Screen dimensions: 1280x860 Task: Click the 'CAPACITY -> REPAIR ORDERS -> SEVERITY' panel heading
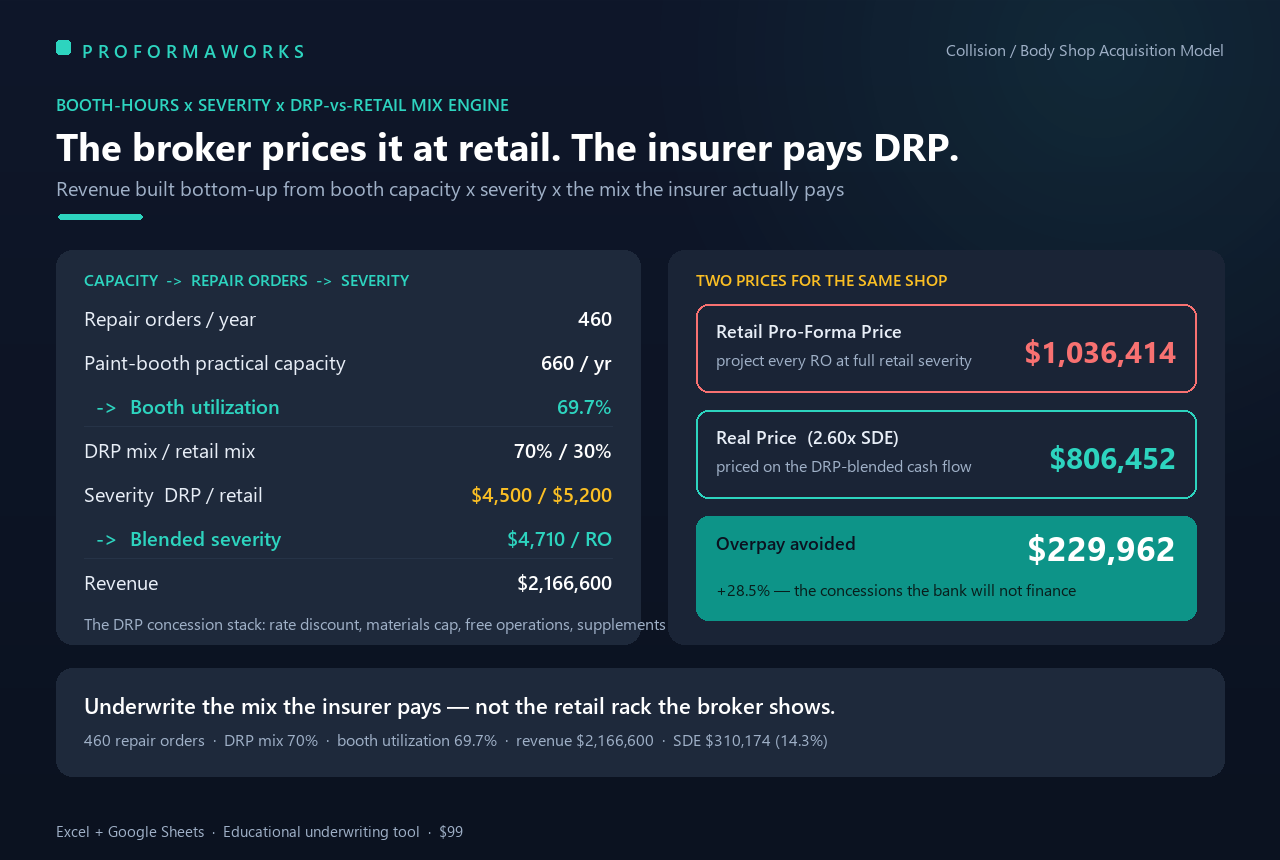click(246, 281)
